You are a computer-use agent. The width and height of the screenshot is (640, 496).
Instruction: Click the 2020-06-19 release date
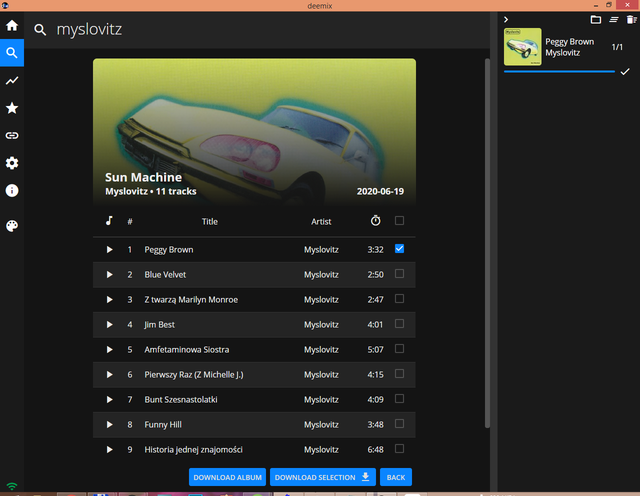pyautogui.click(x=380, y=191)
